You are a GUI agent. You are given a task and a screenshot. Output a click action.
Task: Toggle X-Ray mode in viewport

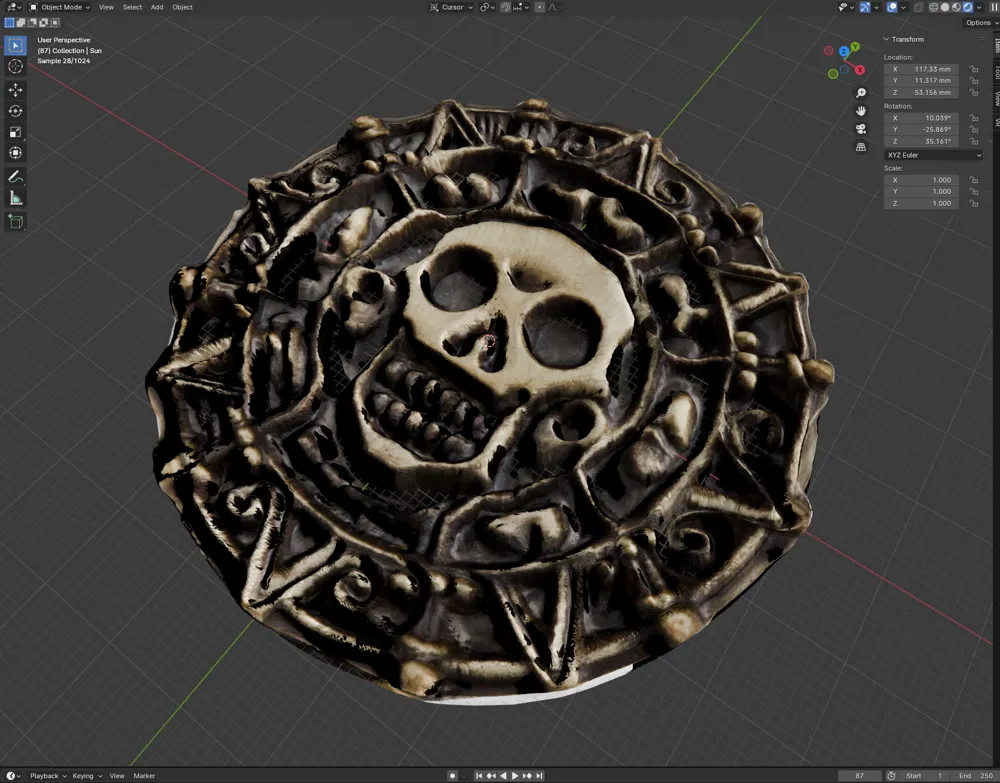918,8
